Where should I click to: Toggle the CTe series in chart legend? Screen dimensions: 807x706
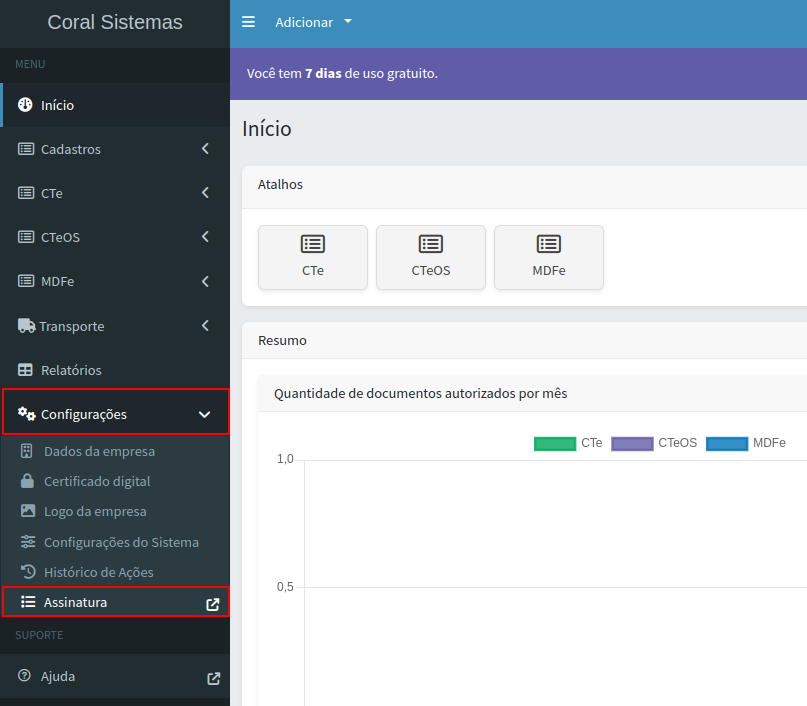[x=568, y=443]
